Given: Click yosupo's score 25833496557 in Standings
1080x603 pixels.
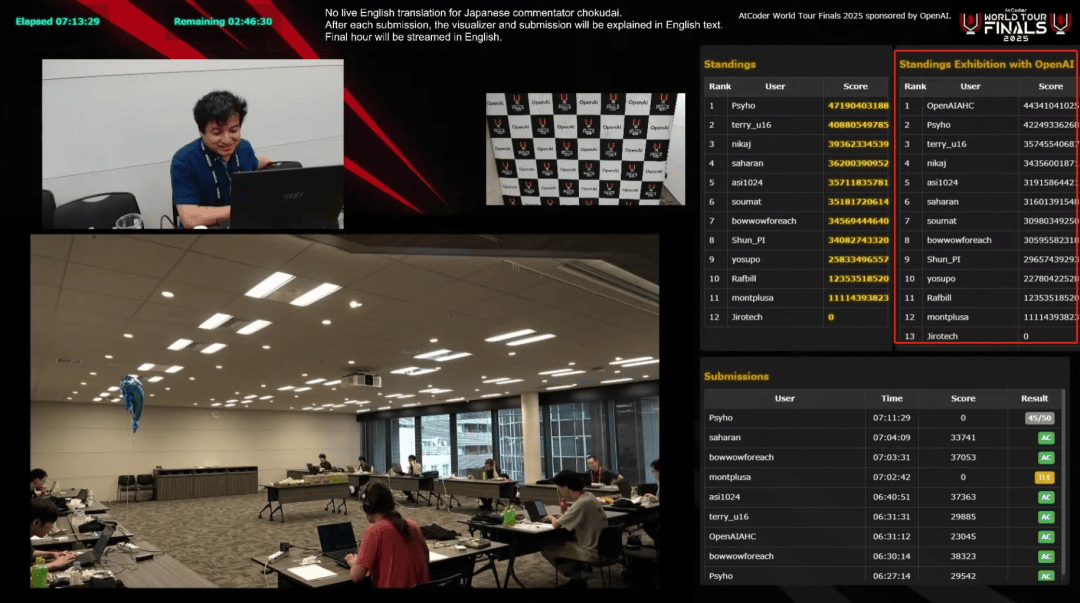Looking at the screenshot, I should (858, 260).
